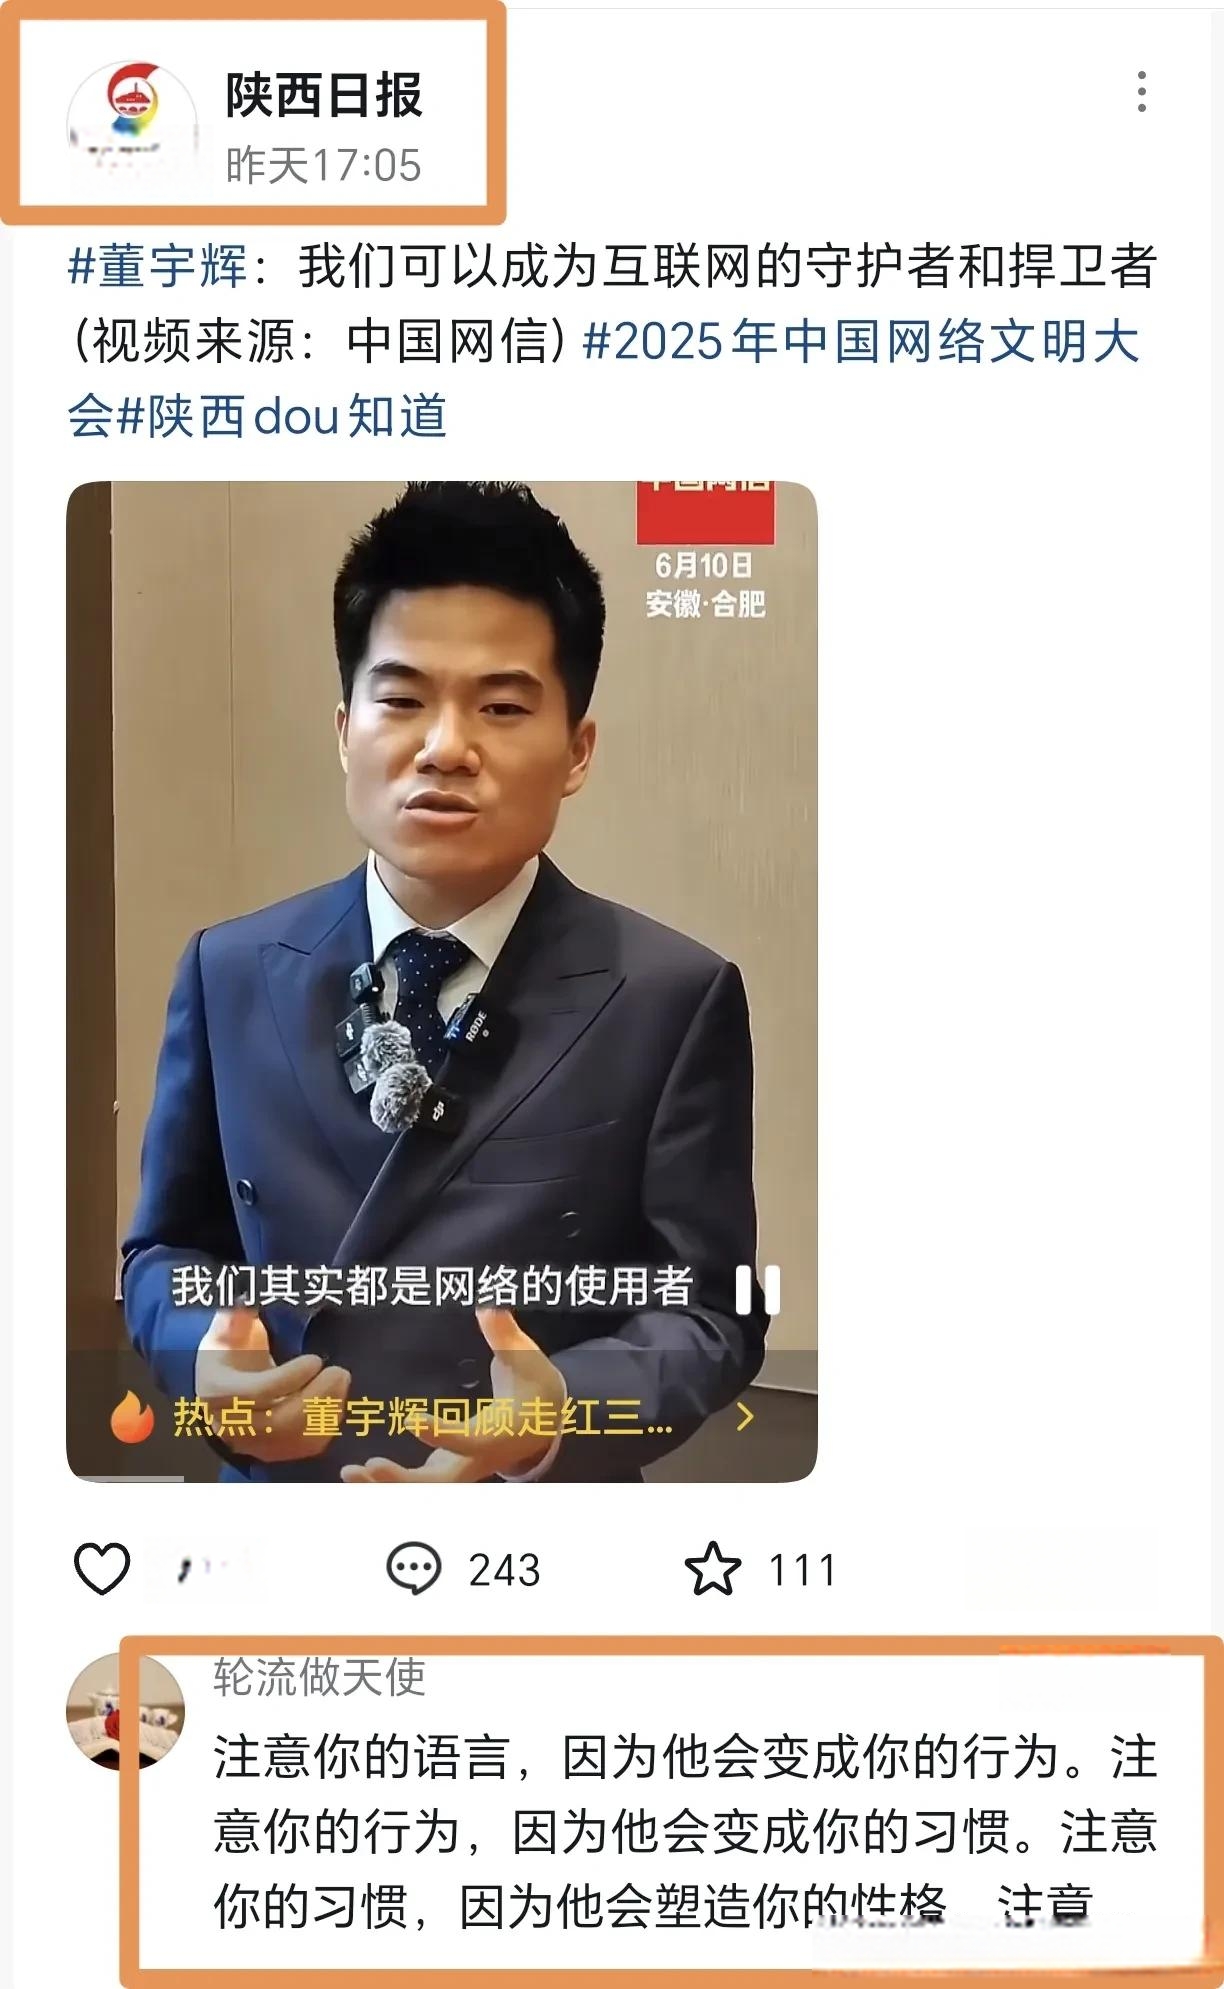Image resolution: width=1224 pixels, height=1989 pixels.
Task: Tap the video thumbnail of the speaker
Action: 442,981
